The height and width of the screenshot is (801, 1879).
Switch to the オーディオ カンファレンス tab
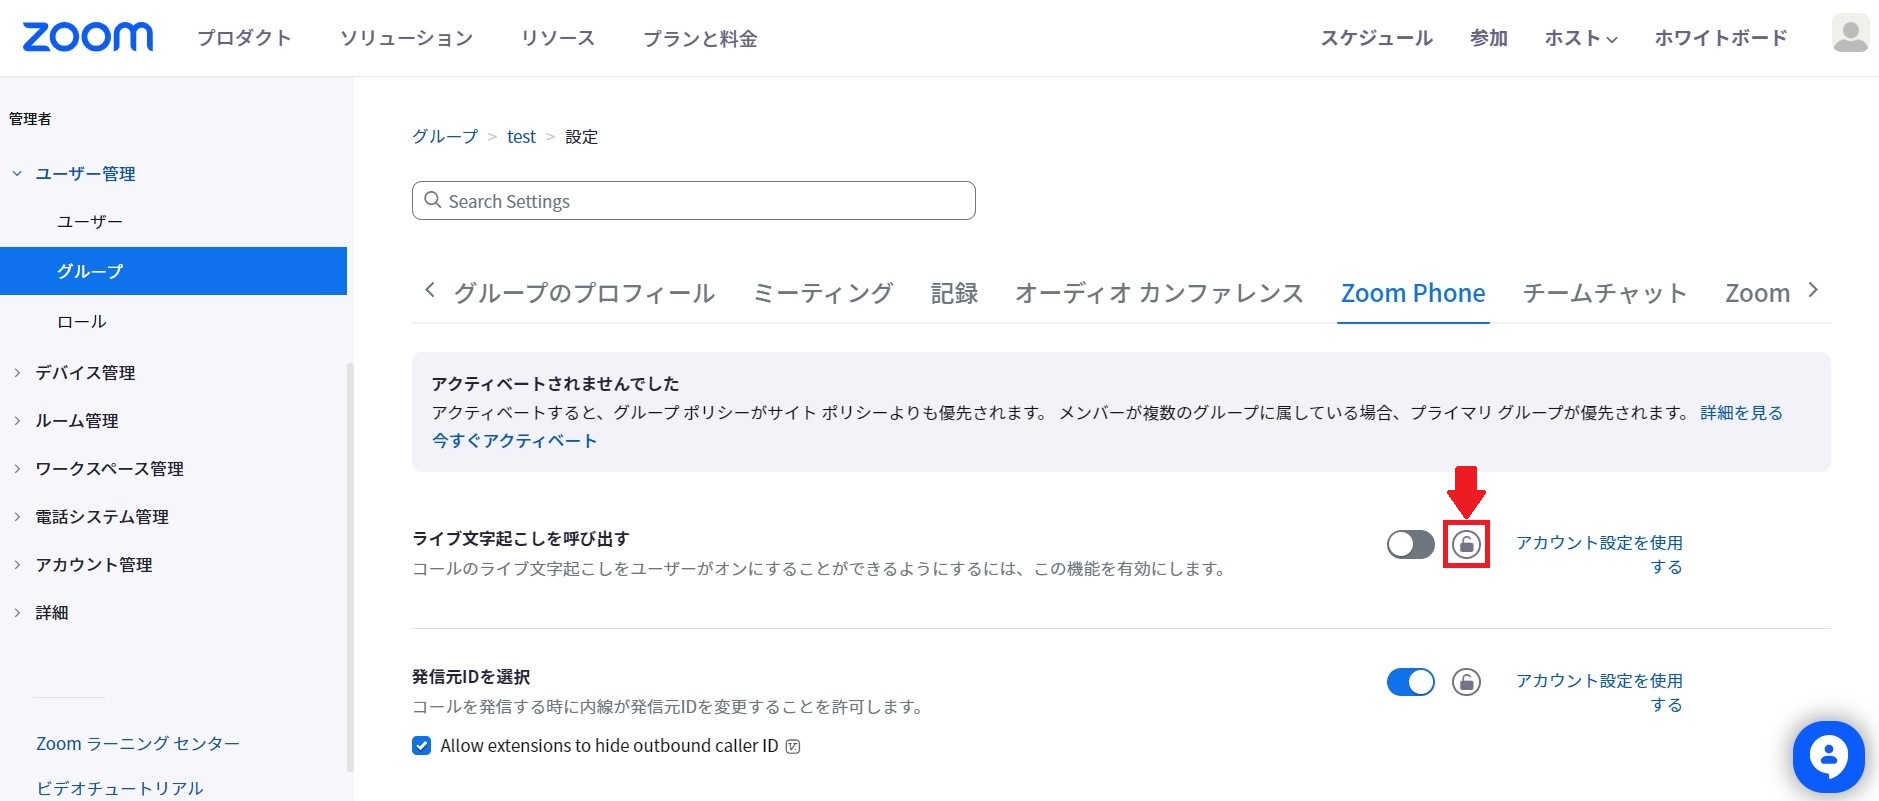coord(1159,293)
